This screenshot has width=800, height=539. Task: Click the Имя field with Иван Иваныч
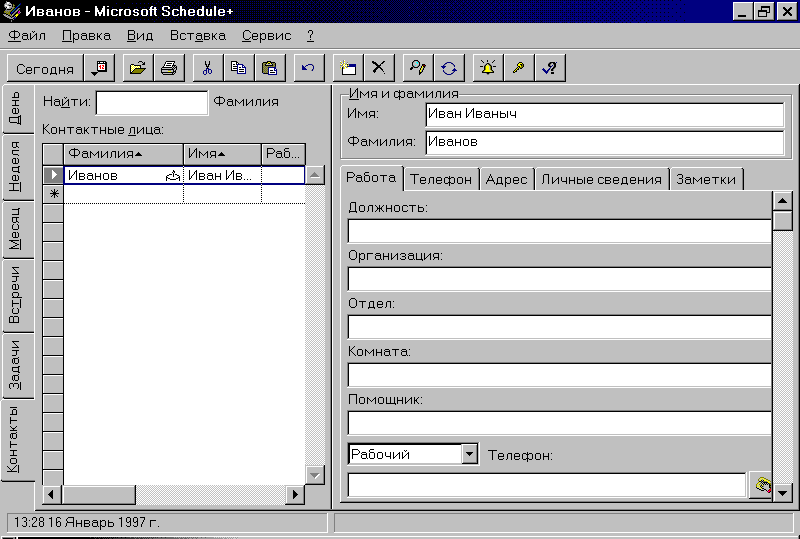[605, 114]
